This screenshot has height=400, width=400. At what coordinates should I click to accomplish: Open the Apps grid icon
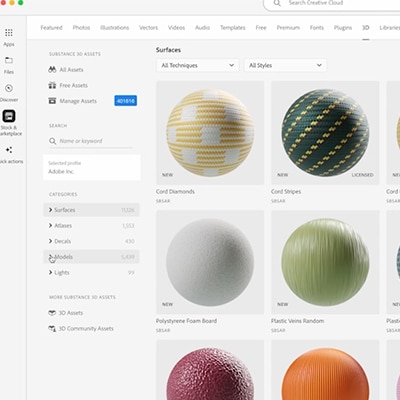(x=9, y=33)
